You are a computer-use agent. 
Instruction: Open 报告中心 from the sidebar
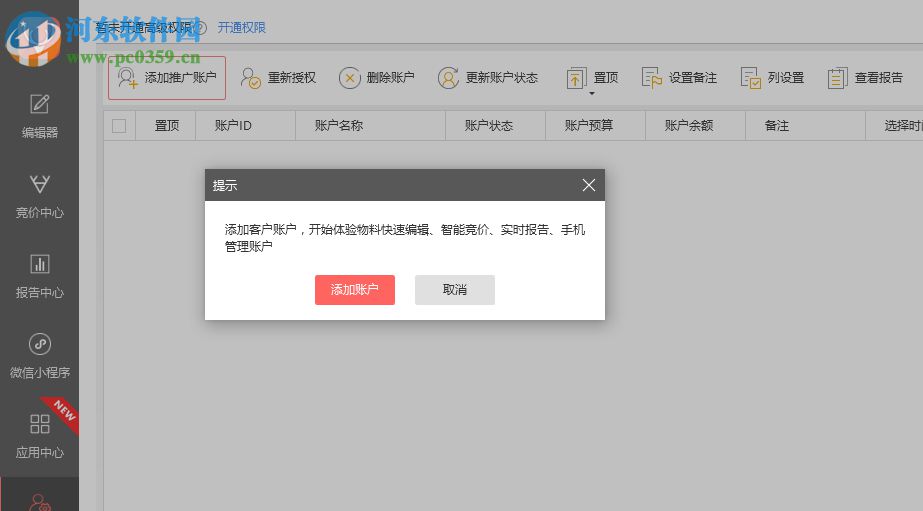pyautogui.click(x=39, y=276)
